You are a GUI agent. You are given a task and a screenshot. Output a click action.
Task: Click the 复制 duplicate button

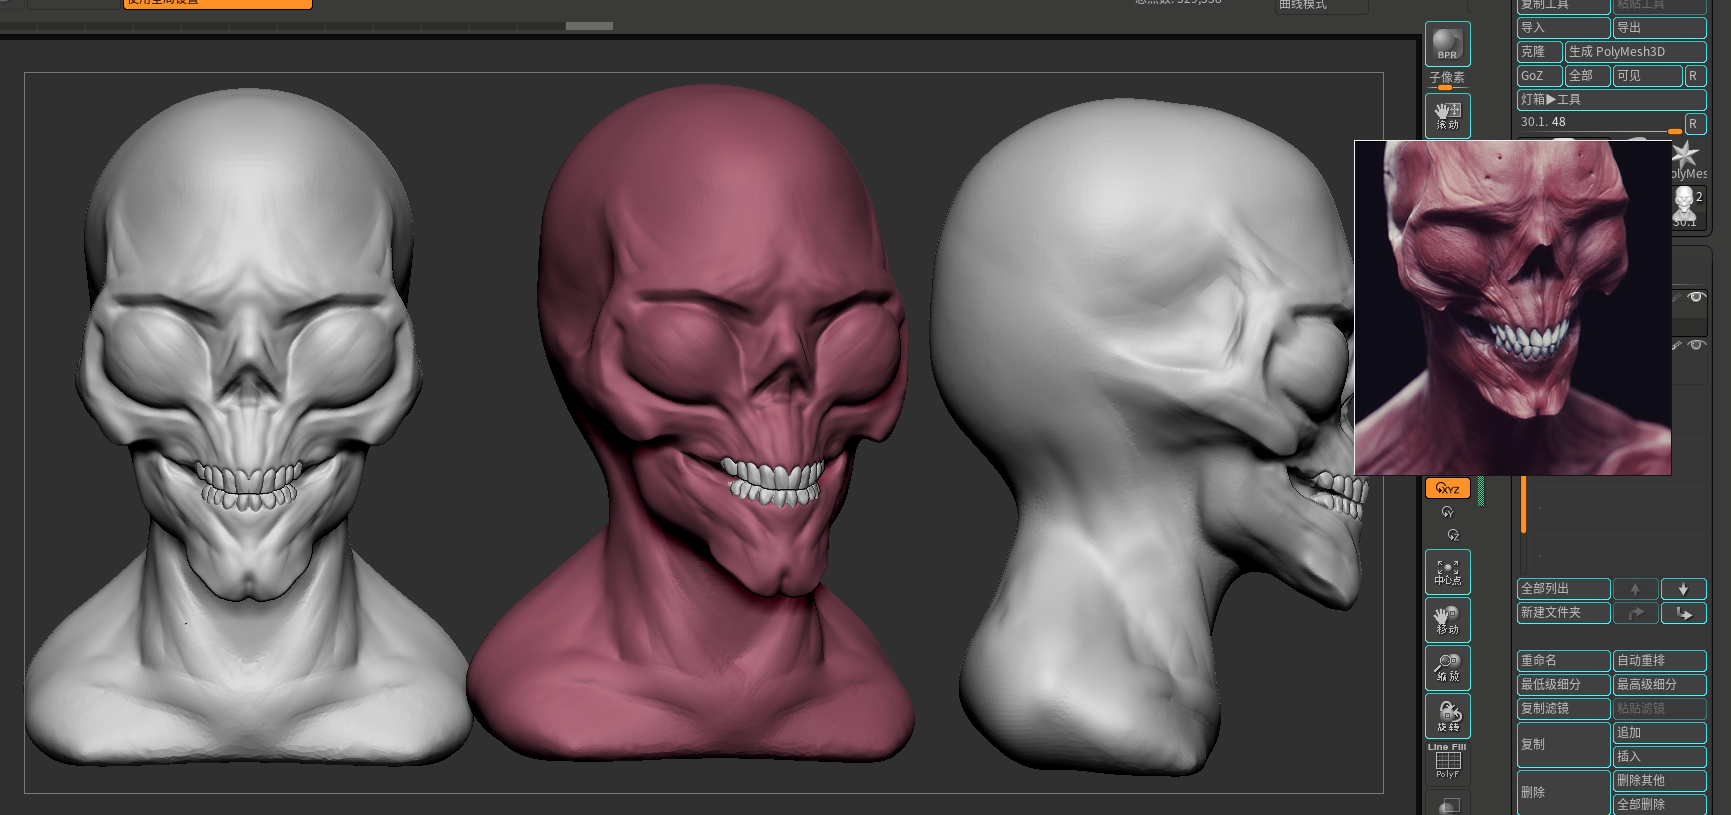click(x=1563, y=745)
